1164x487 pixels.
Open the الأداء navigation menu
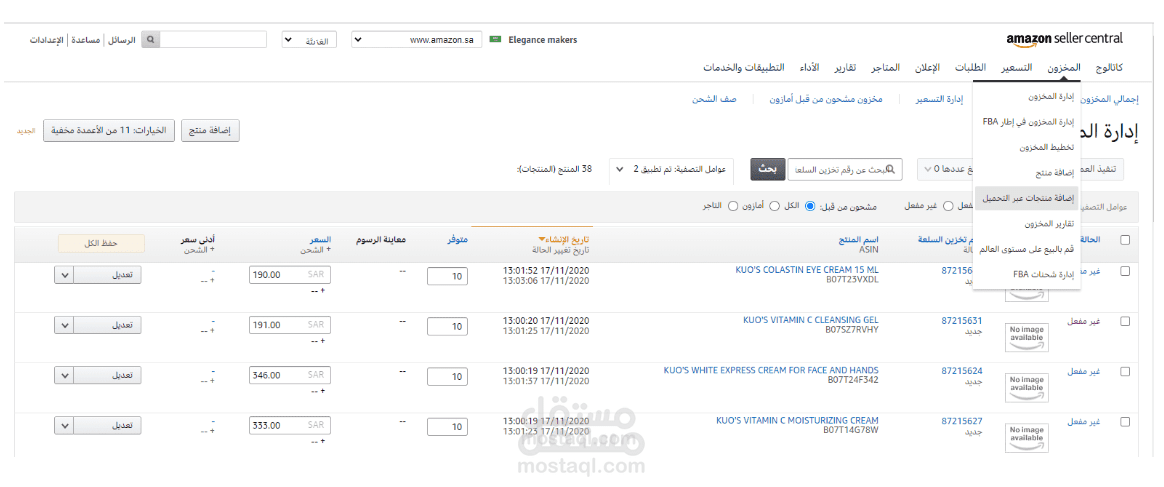point(808,68)
